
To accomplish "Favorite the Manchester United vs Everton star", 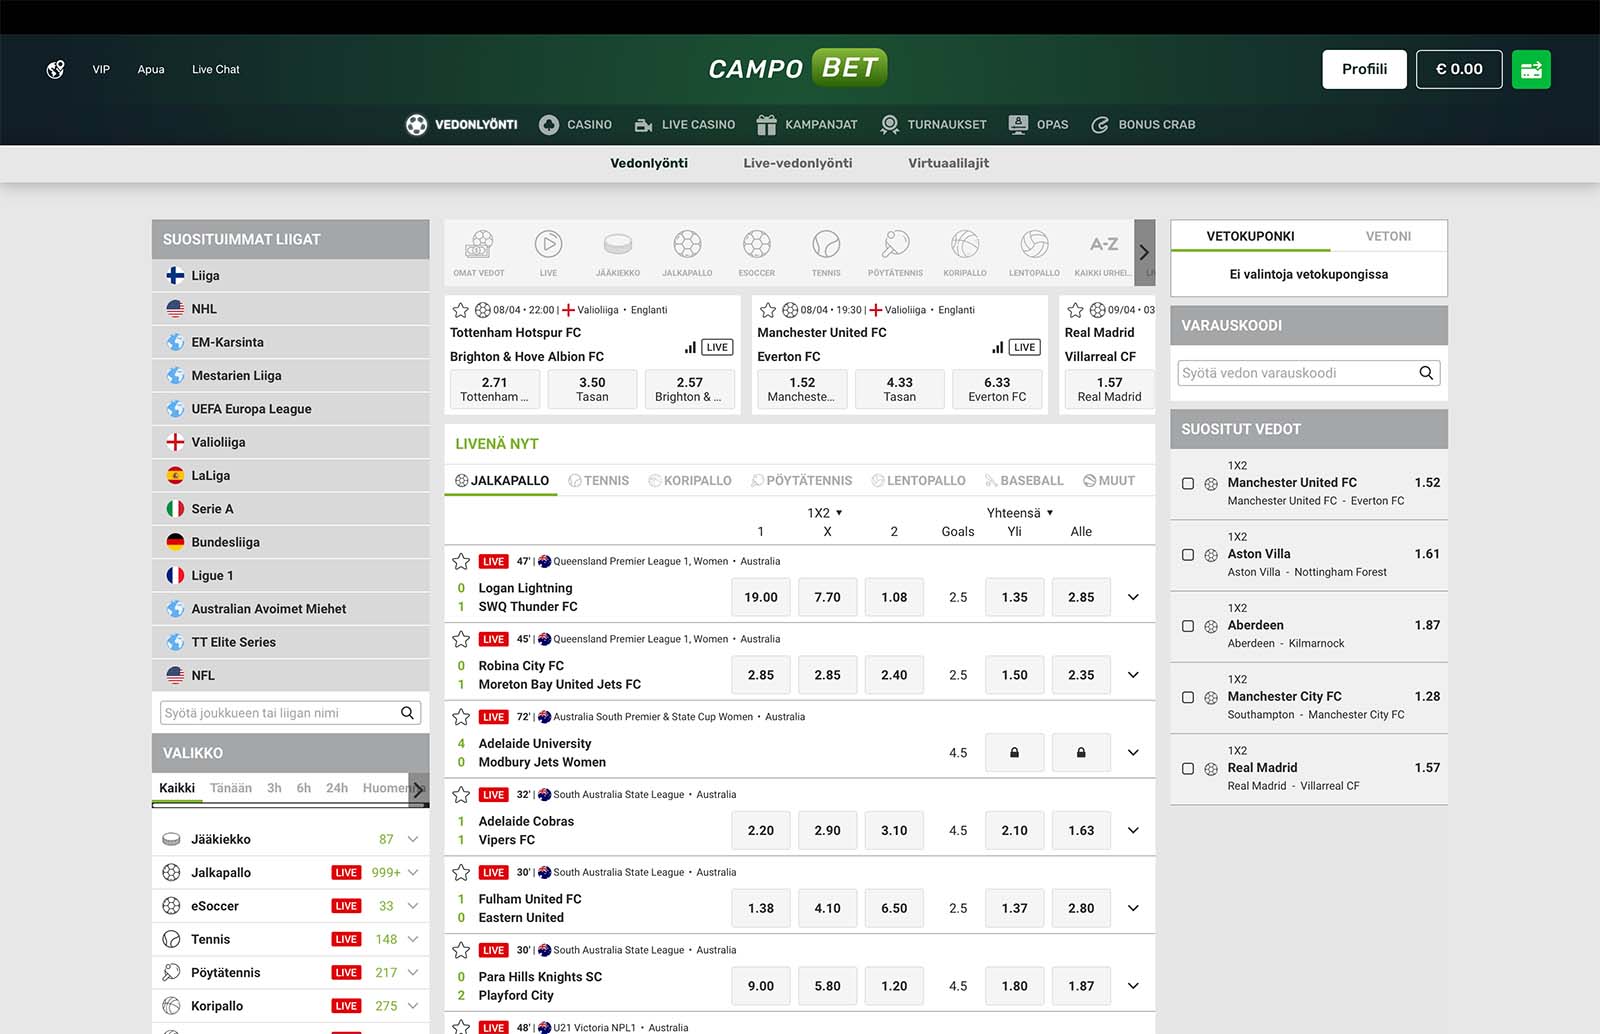I will click(768, 310).
